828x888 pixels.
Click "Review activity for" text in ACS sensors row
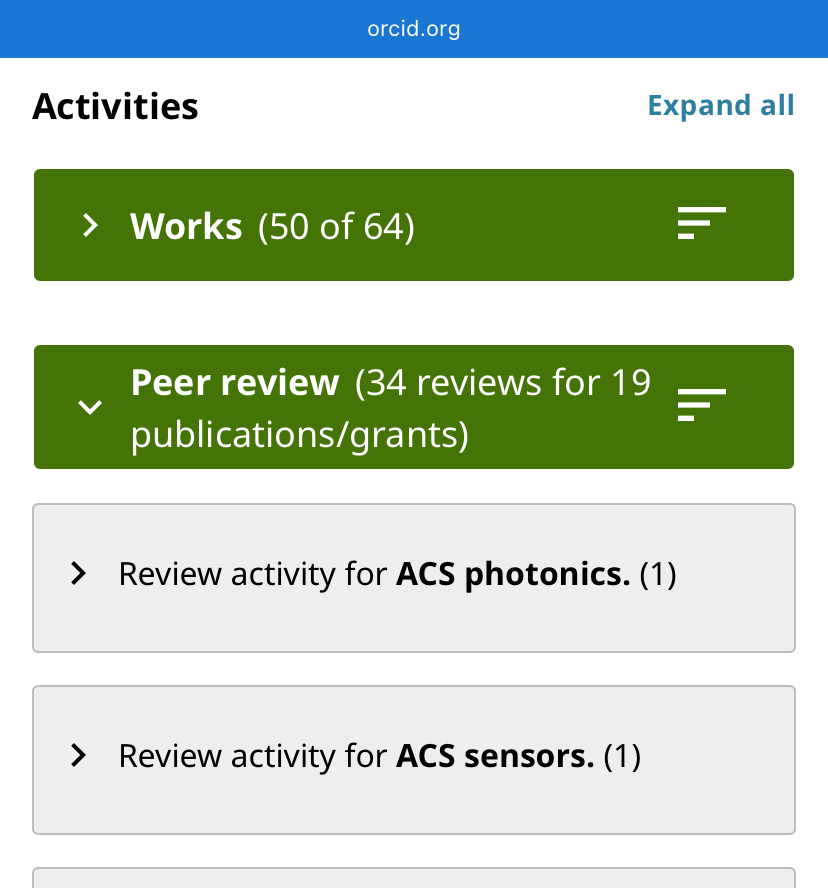[252, 756]
